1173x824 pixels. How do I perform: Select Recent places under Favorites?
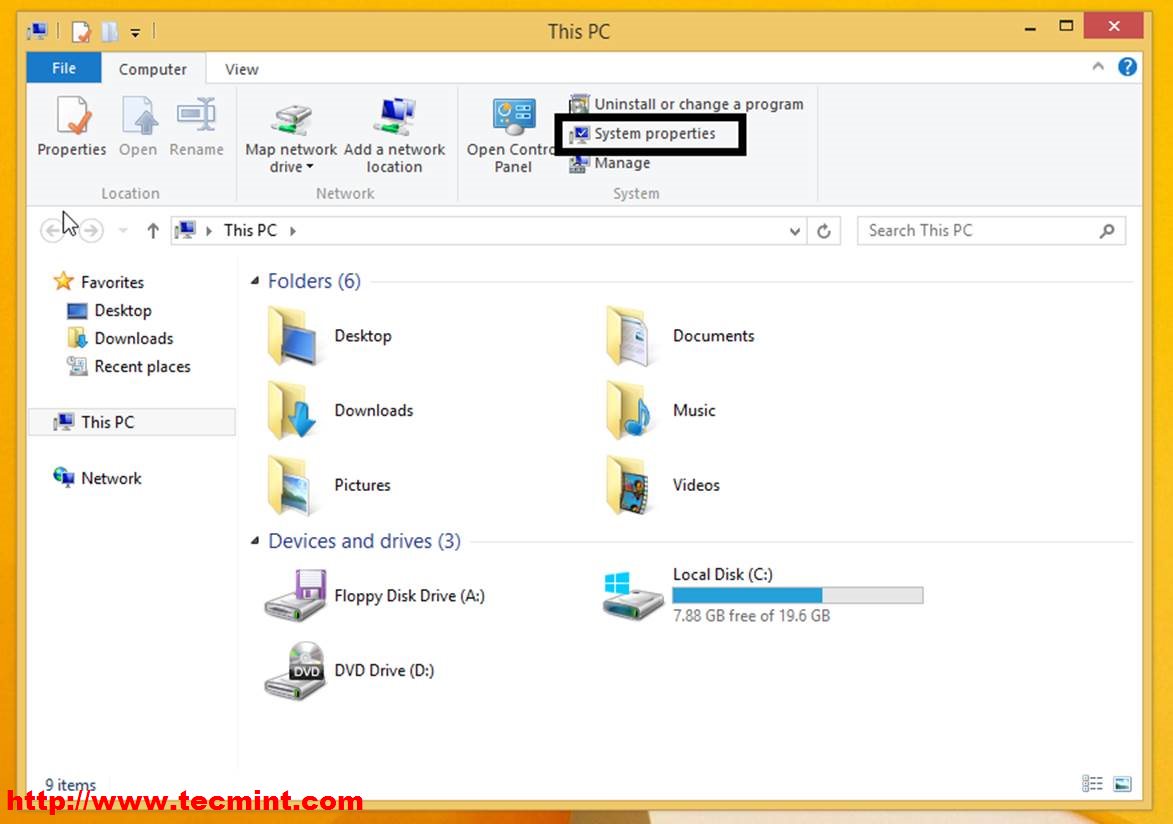tap(142, 367)
